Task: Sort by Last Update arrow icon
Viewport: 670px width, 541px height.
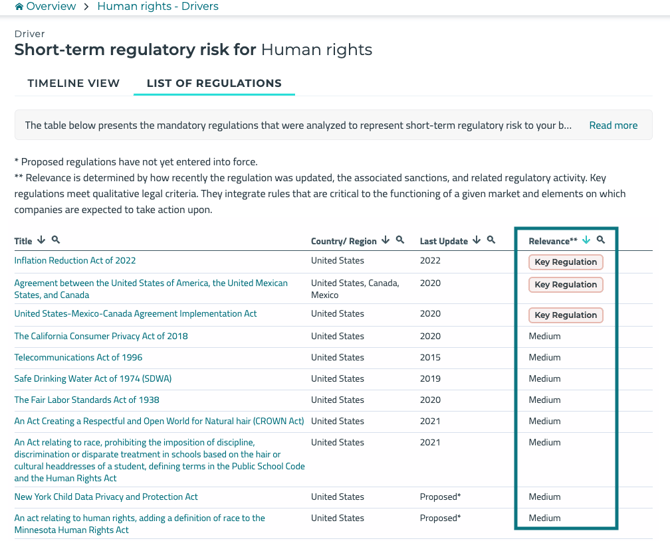Action: (477, 240)
